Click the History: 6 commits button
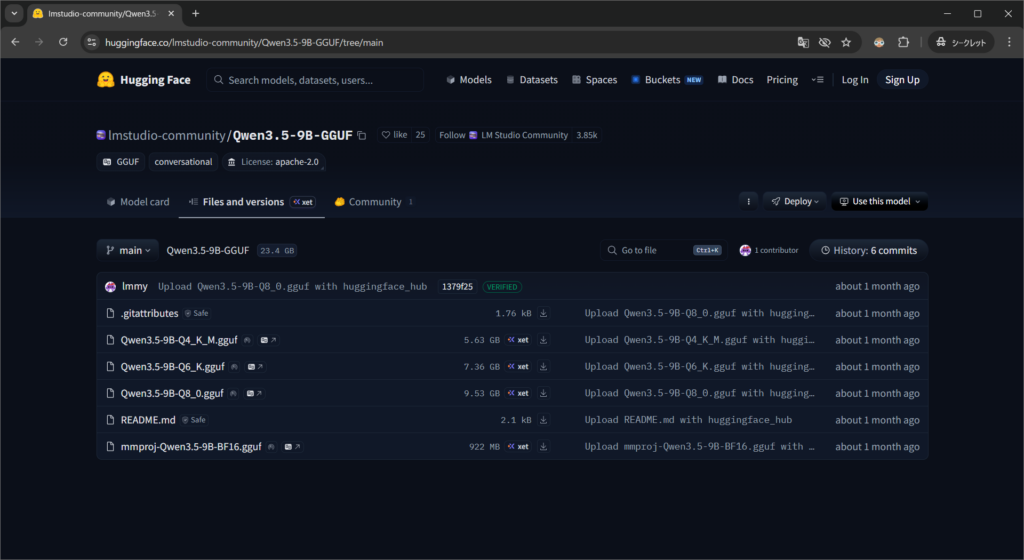This screenshot has height=560, width=1024. (x=868, y=251)
